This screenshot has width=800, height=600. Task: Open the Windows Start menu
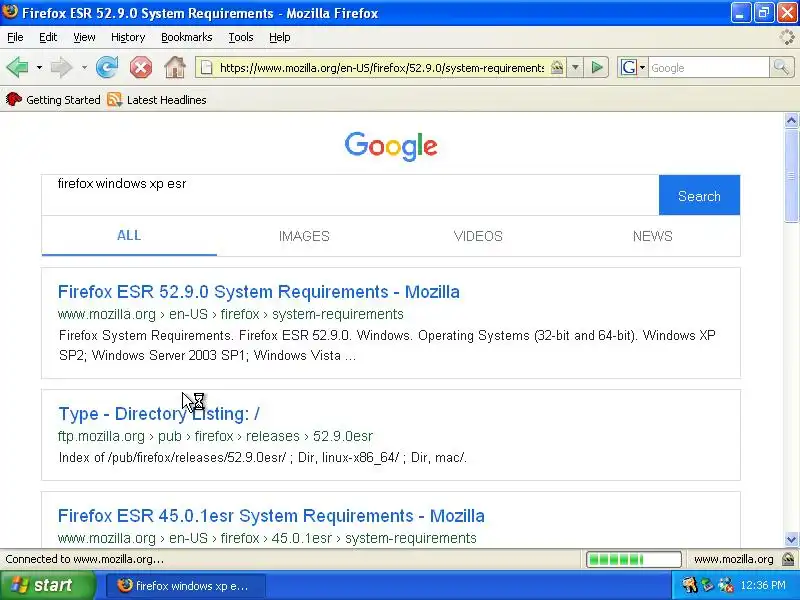pos(47,585)
